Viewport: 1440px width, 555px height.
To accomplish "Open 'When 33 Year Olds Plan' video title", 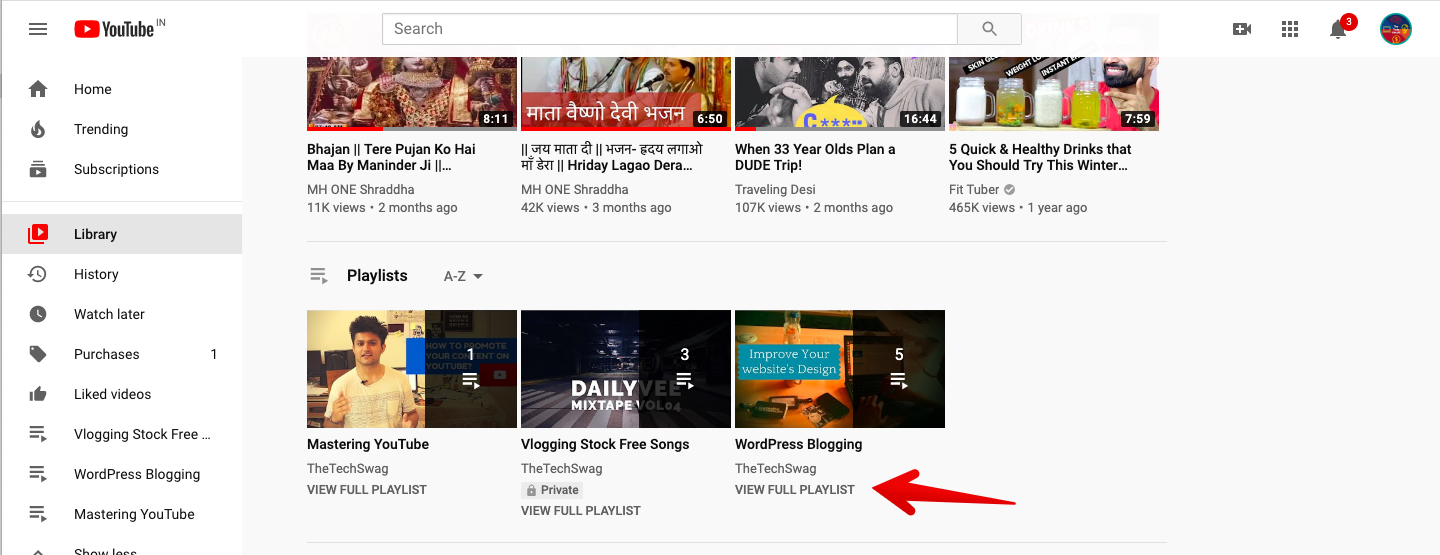I will coord(815,157).
